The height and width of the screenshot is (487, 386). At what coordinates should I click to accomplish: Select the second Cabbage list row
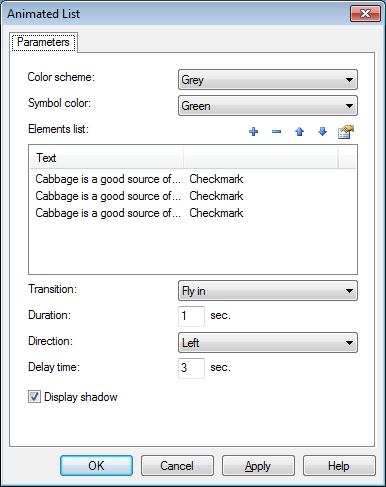pos(192,196)
